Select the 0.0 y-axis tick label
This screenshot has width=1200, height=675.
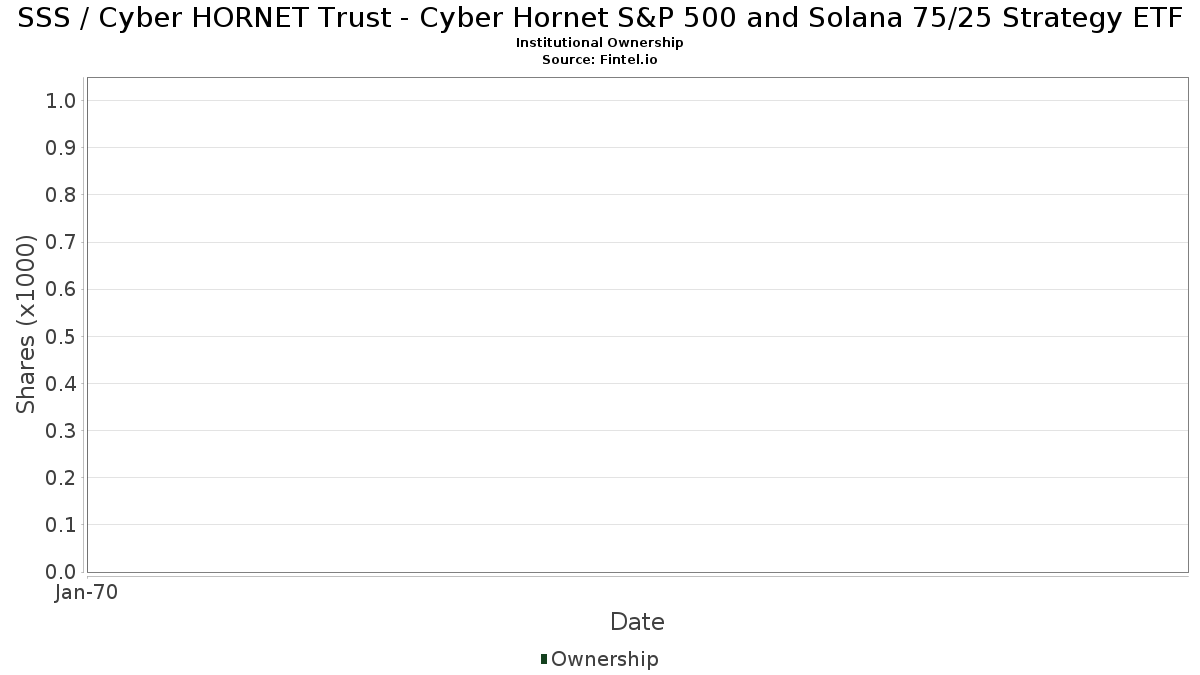[x=62, y=572]
